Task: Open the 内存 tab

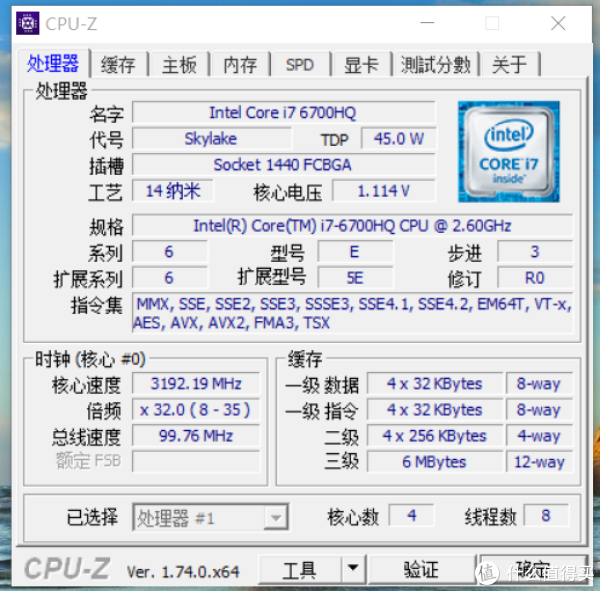Action: click(240, 64)
